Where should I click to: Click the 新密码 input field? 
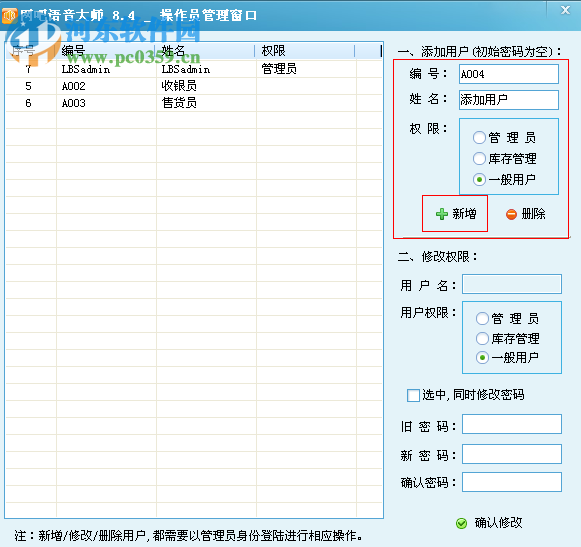click(512, 454)
